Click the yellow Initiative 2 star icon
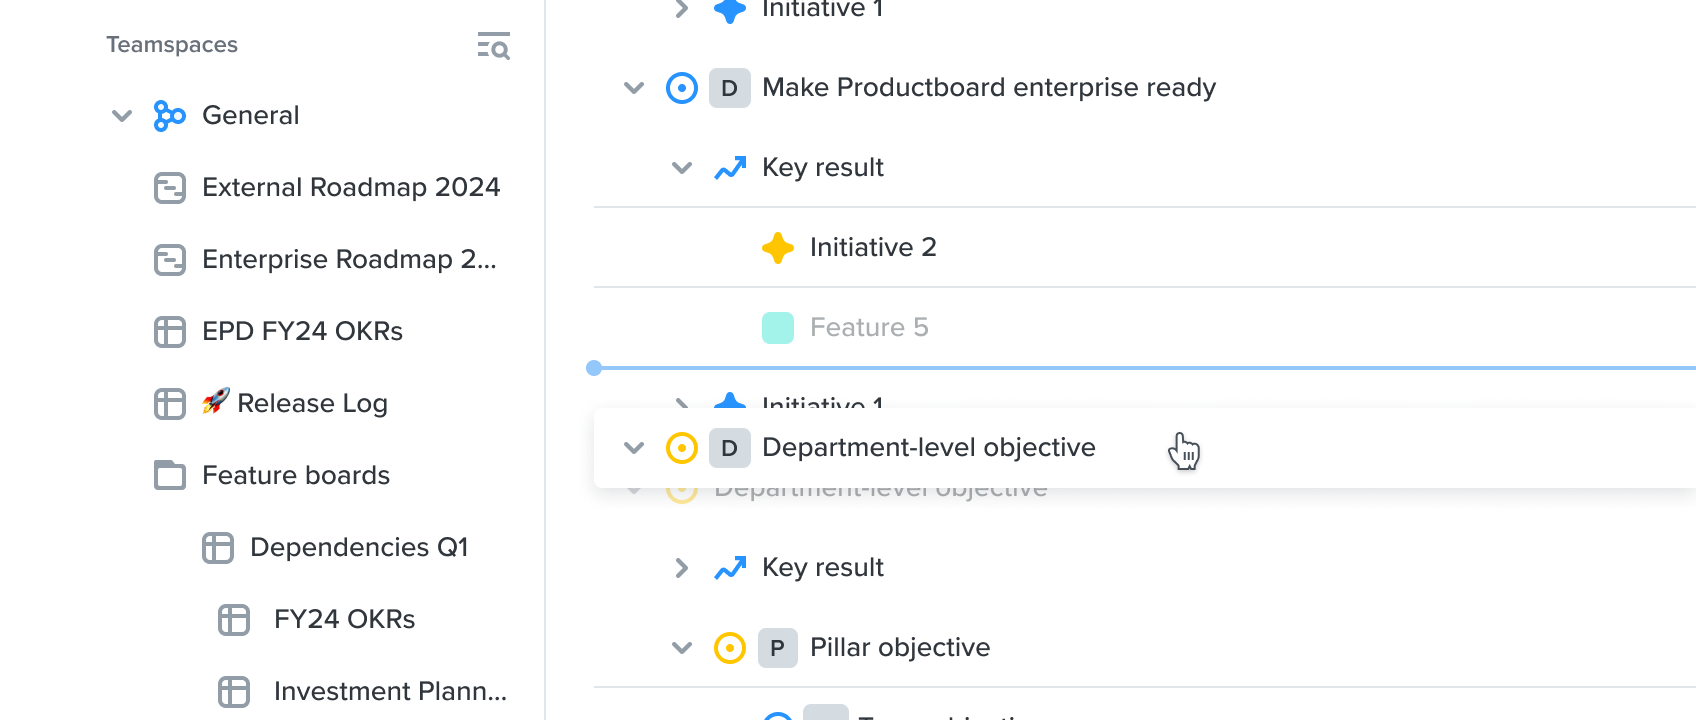The image size is (1696, 720). tap(778, 248)
